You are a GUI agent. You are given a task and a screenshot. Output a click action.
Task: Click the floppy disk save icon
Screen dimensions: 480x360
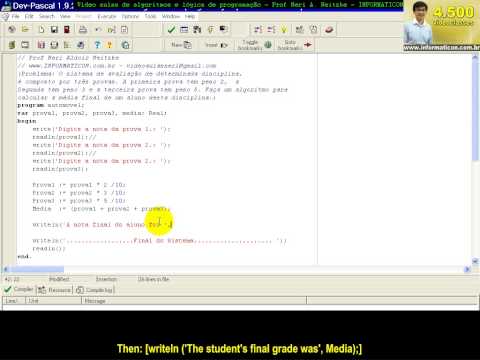[54, 30]
